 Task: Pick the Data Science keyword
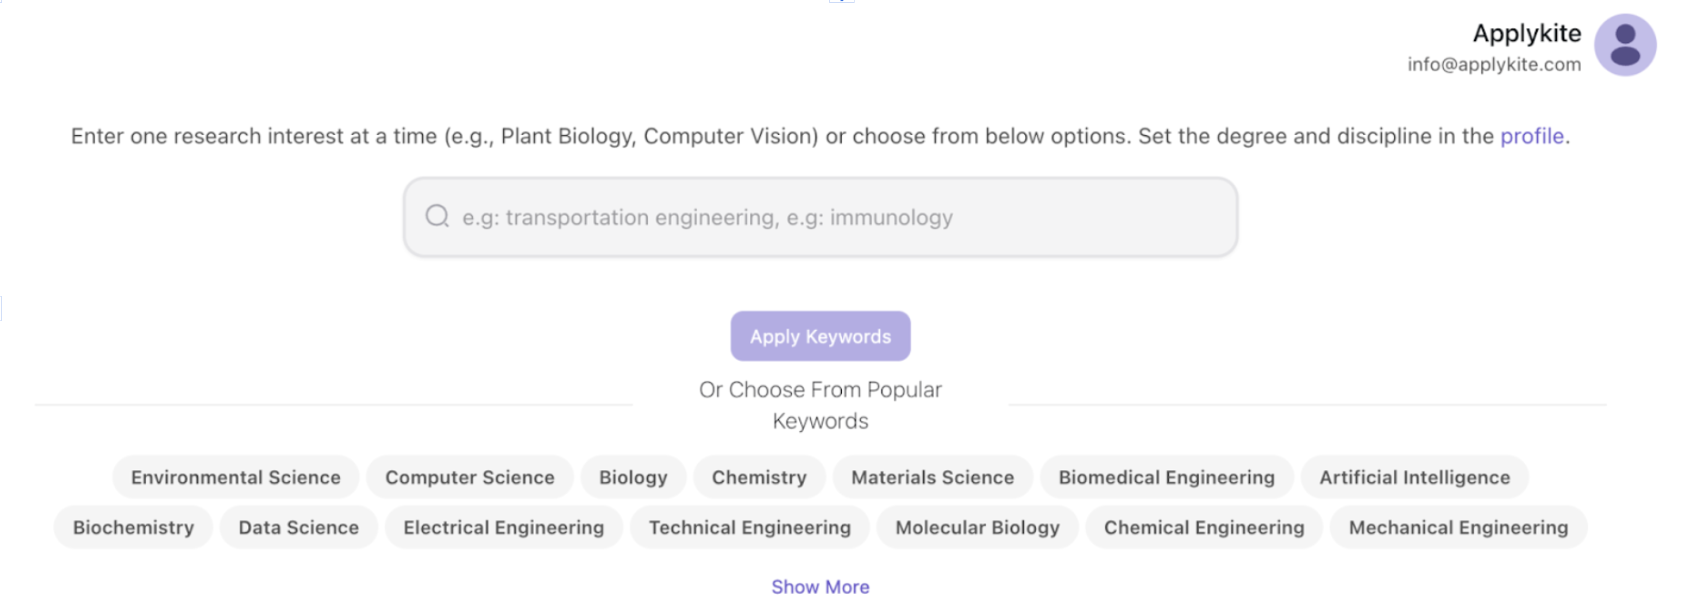click(x=298, y=527)
